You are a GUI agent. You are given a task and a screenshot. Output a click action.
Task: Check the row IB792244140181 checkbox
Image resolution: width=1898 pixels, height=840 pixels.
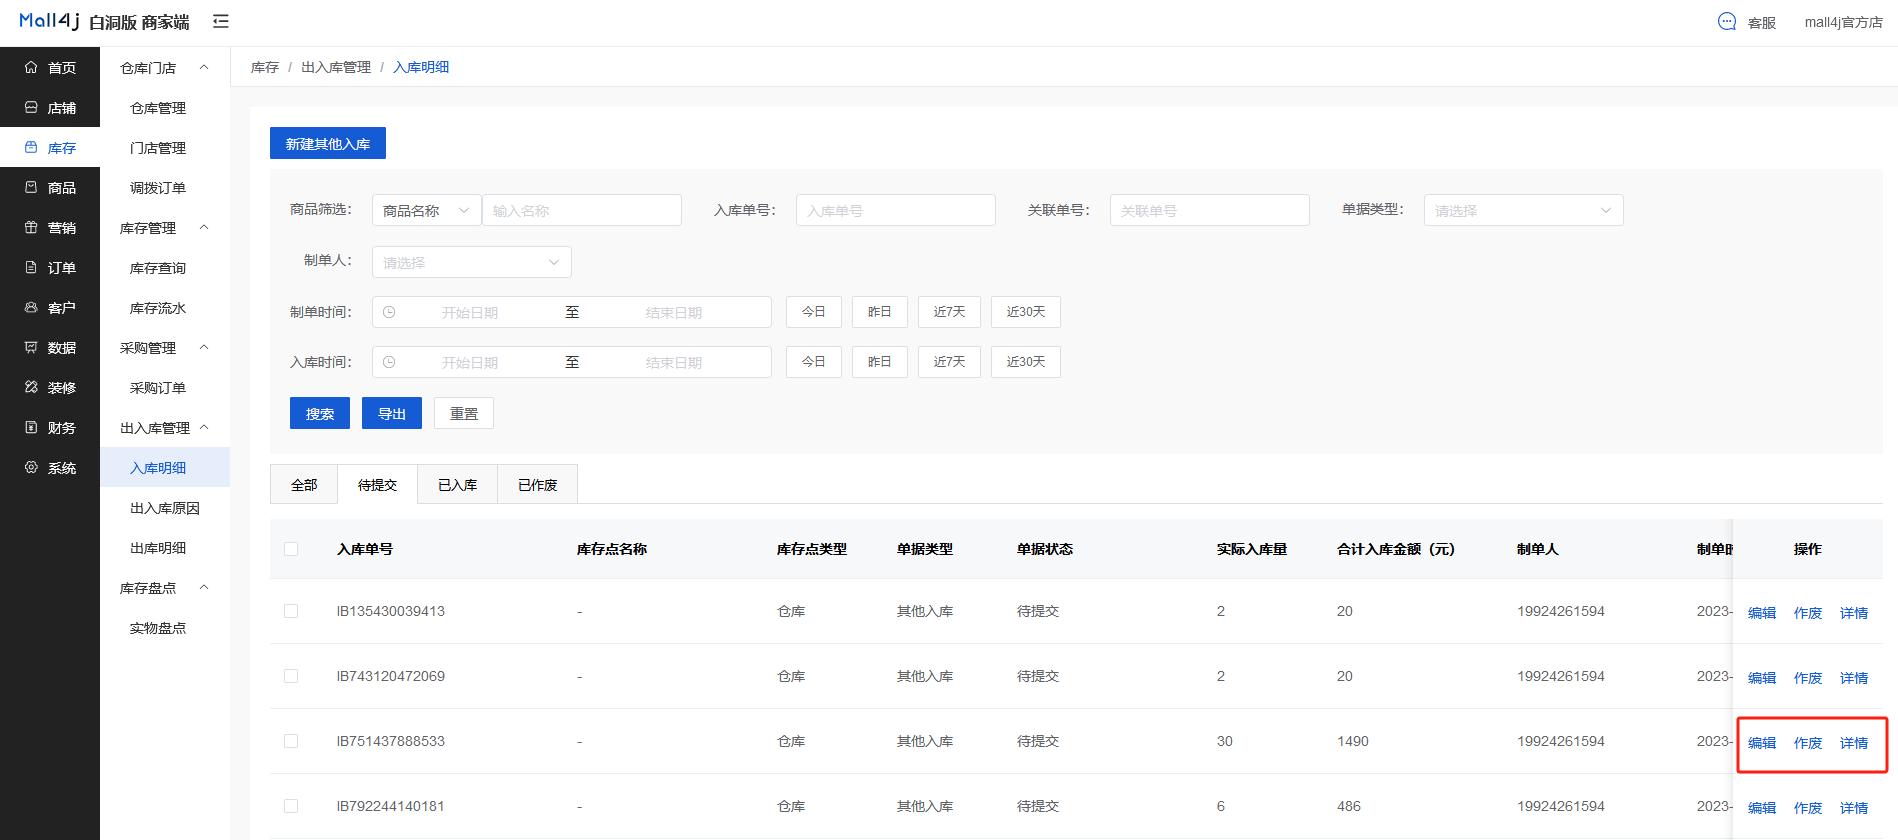tap(291, 806)
